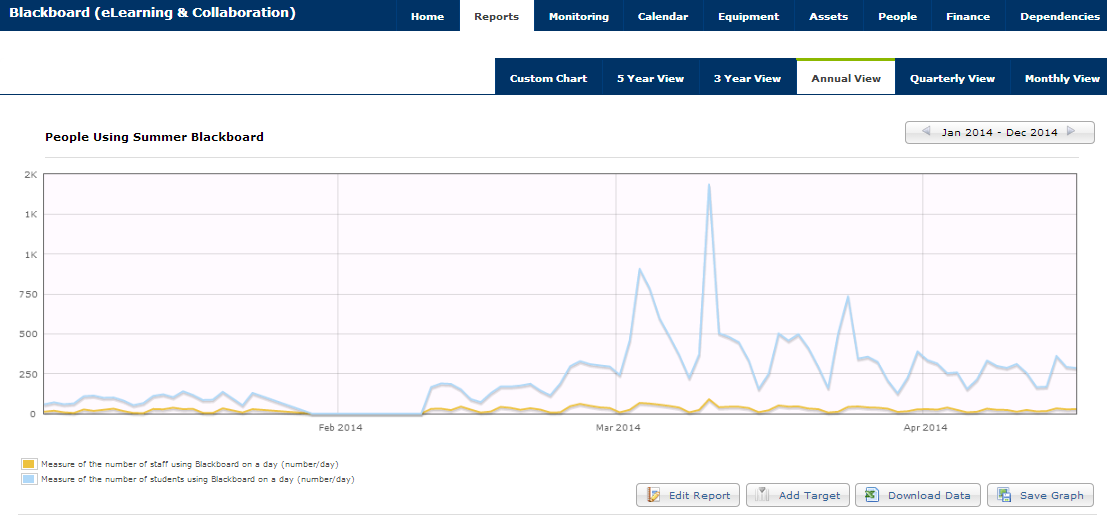Click the Blackboard (eLearning & Collaboration) title
The width and height of the screenshot is (1107, 518).
[152, 13]
